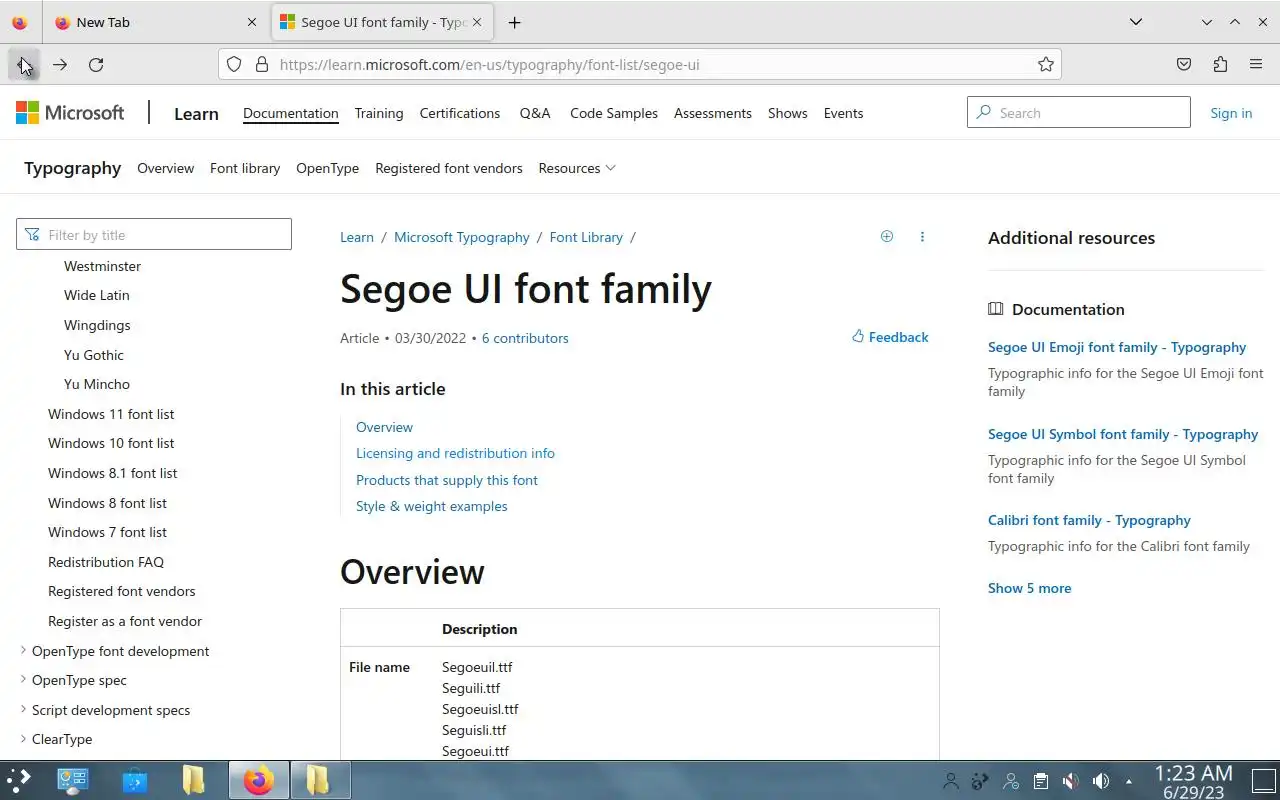Open Q&A in the top navigation
This screenshot has height=800, width=1280.
click(x=535, y=113)
